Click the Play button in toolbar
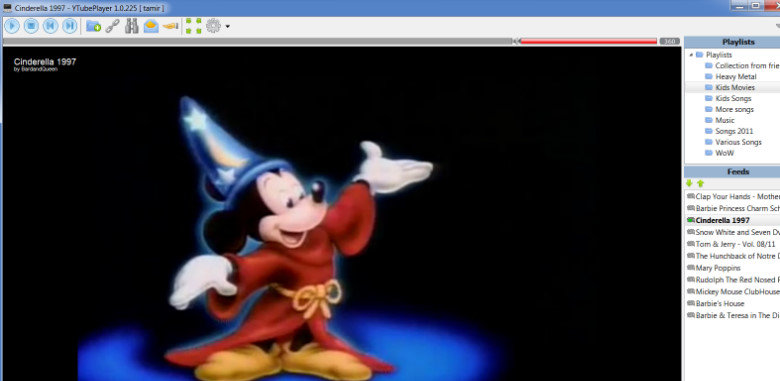The height and width of the screenshot is (381, 780). point(12,26)
